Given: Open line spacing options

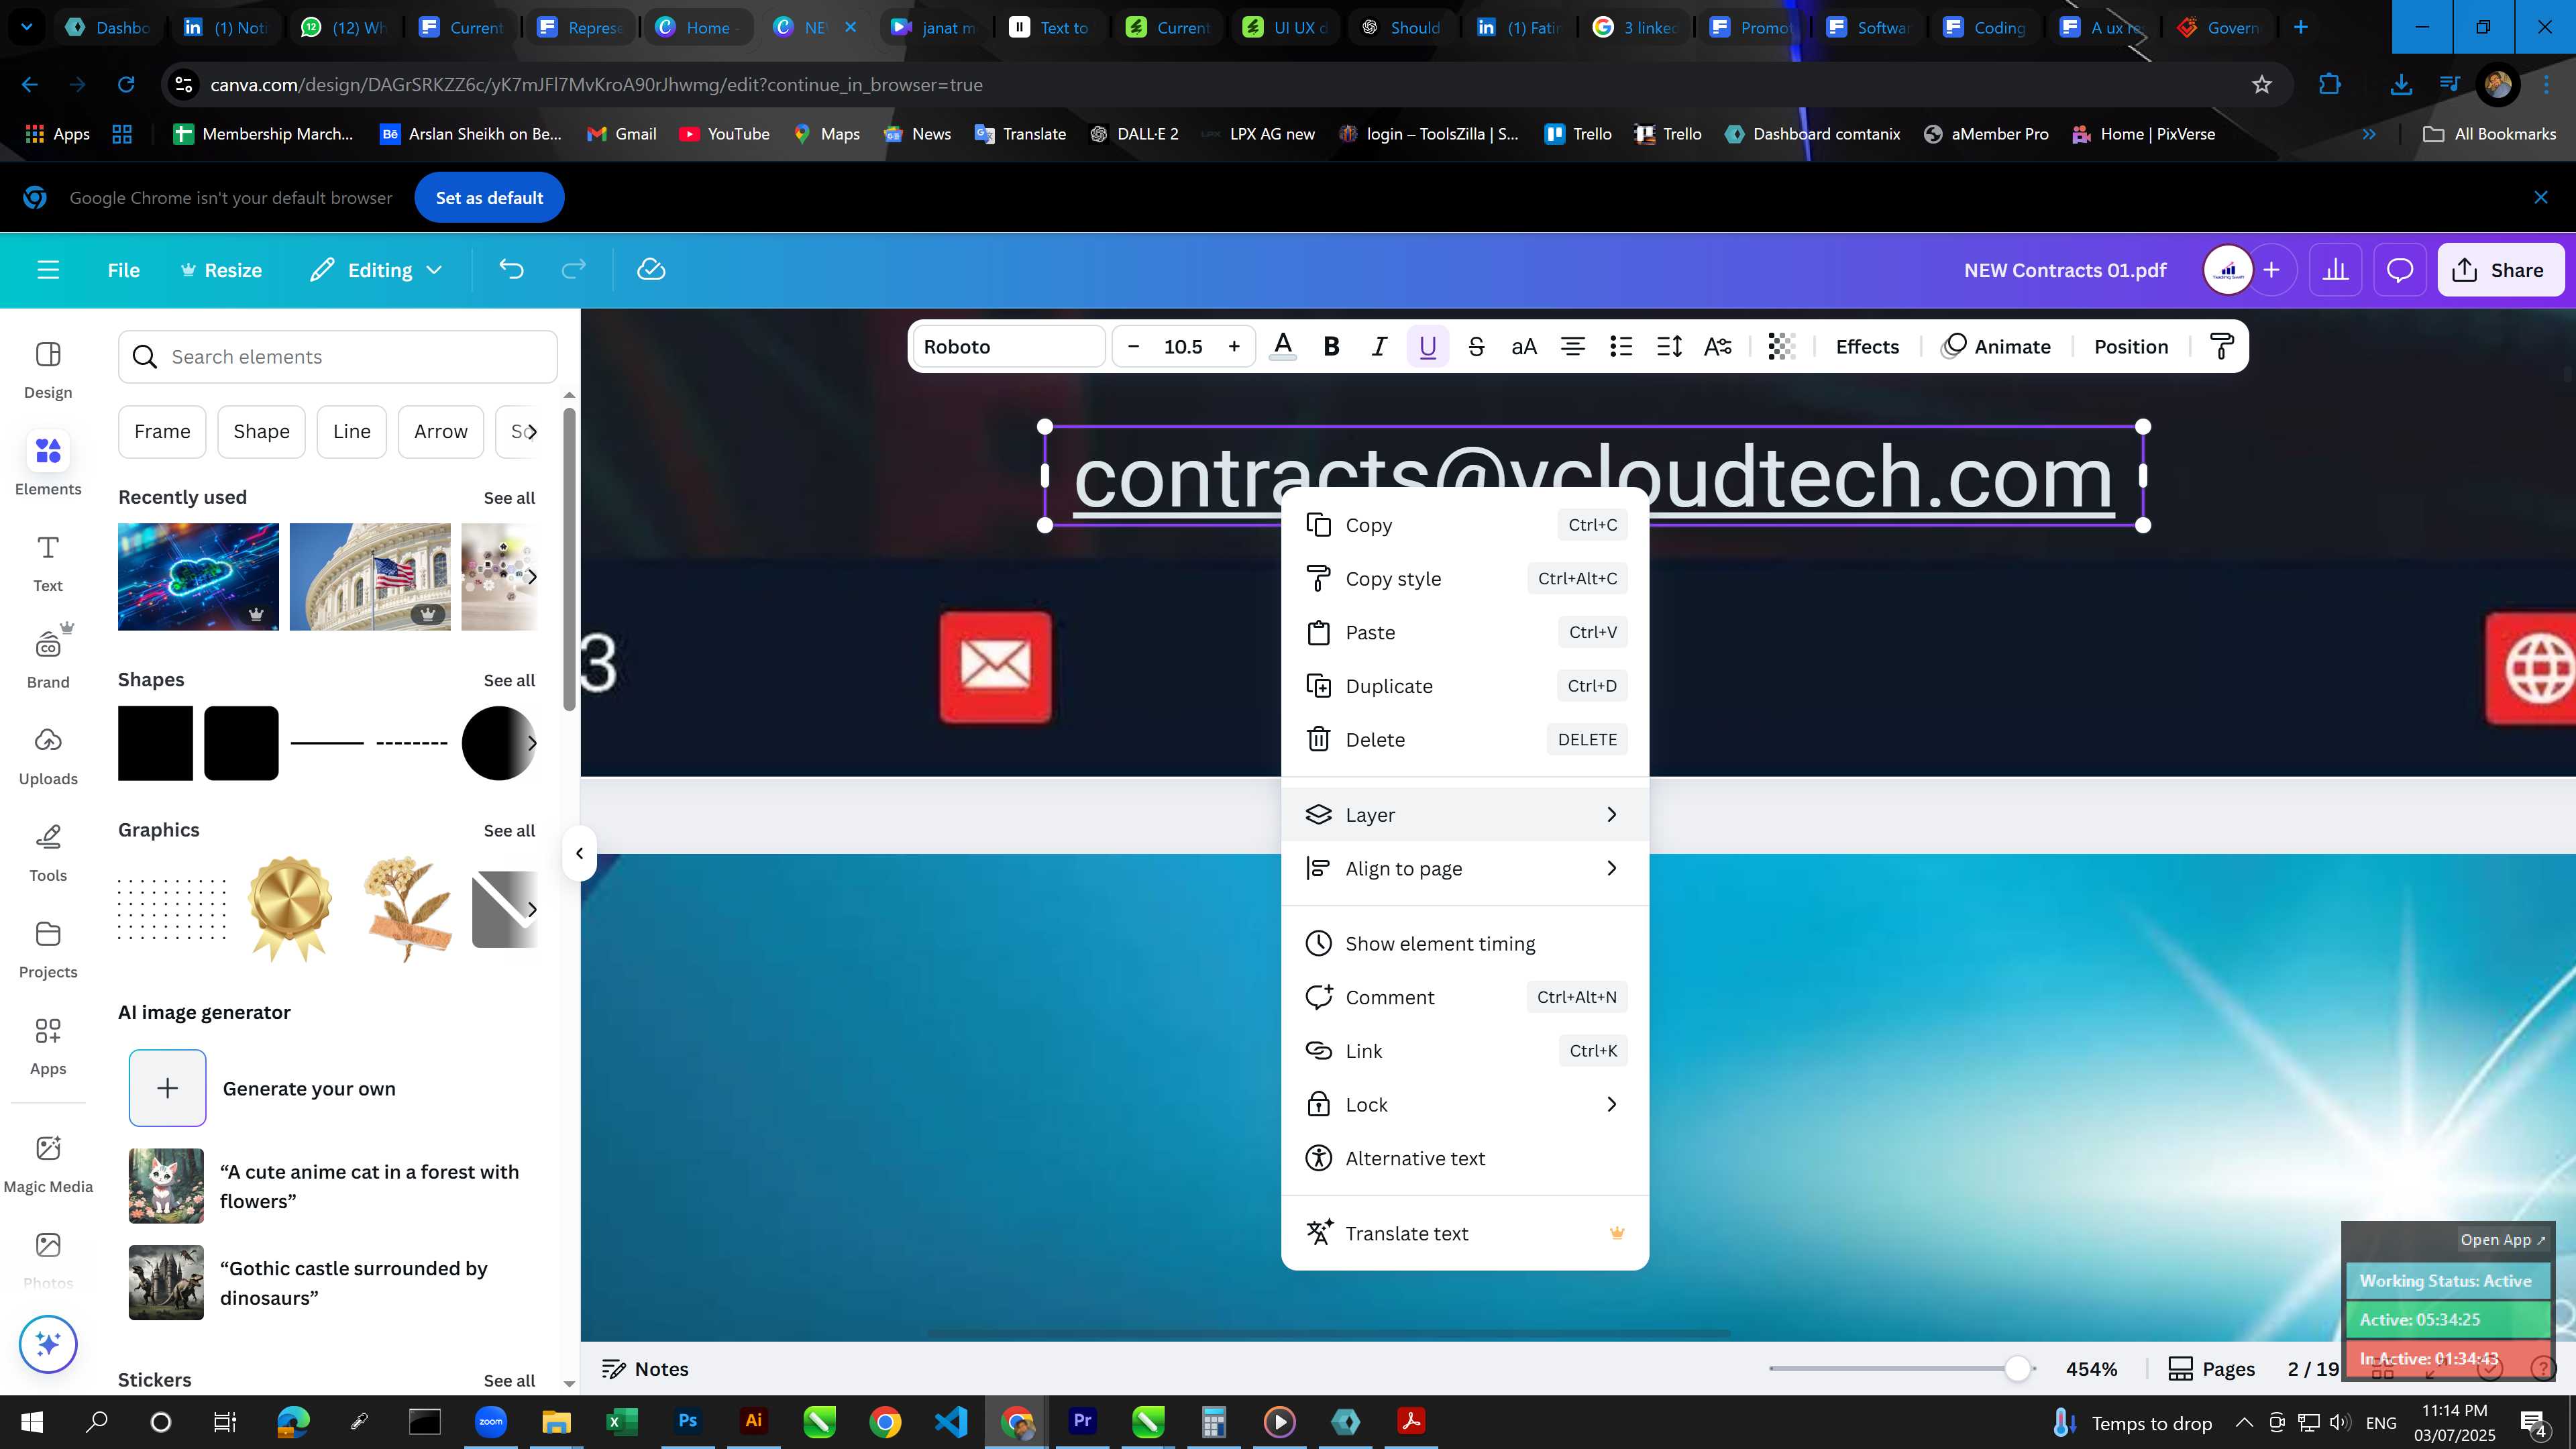Looking at the screenshot, I should click(x=1669, y=347).
